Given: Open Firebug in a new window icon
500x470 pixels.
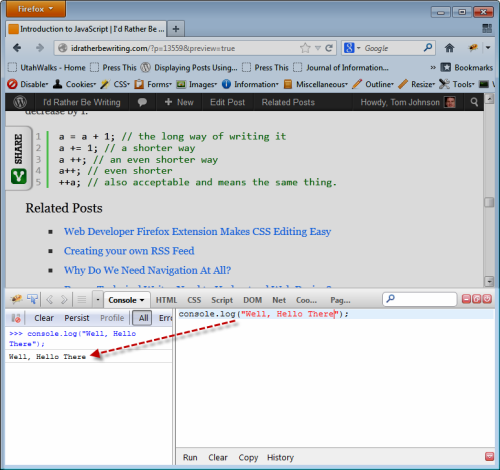Looking at the screenshot, I should pos(477,299).
